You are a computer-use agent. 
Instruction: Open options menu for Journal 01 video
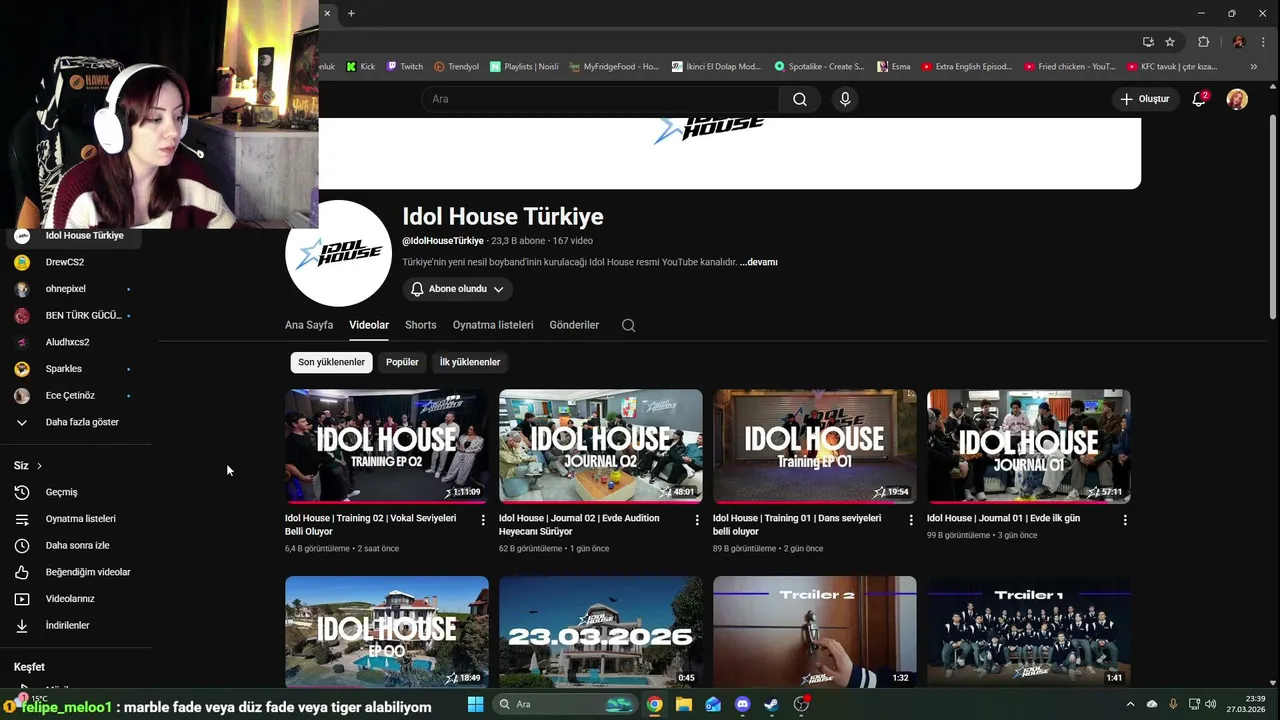(1125, 520)
